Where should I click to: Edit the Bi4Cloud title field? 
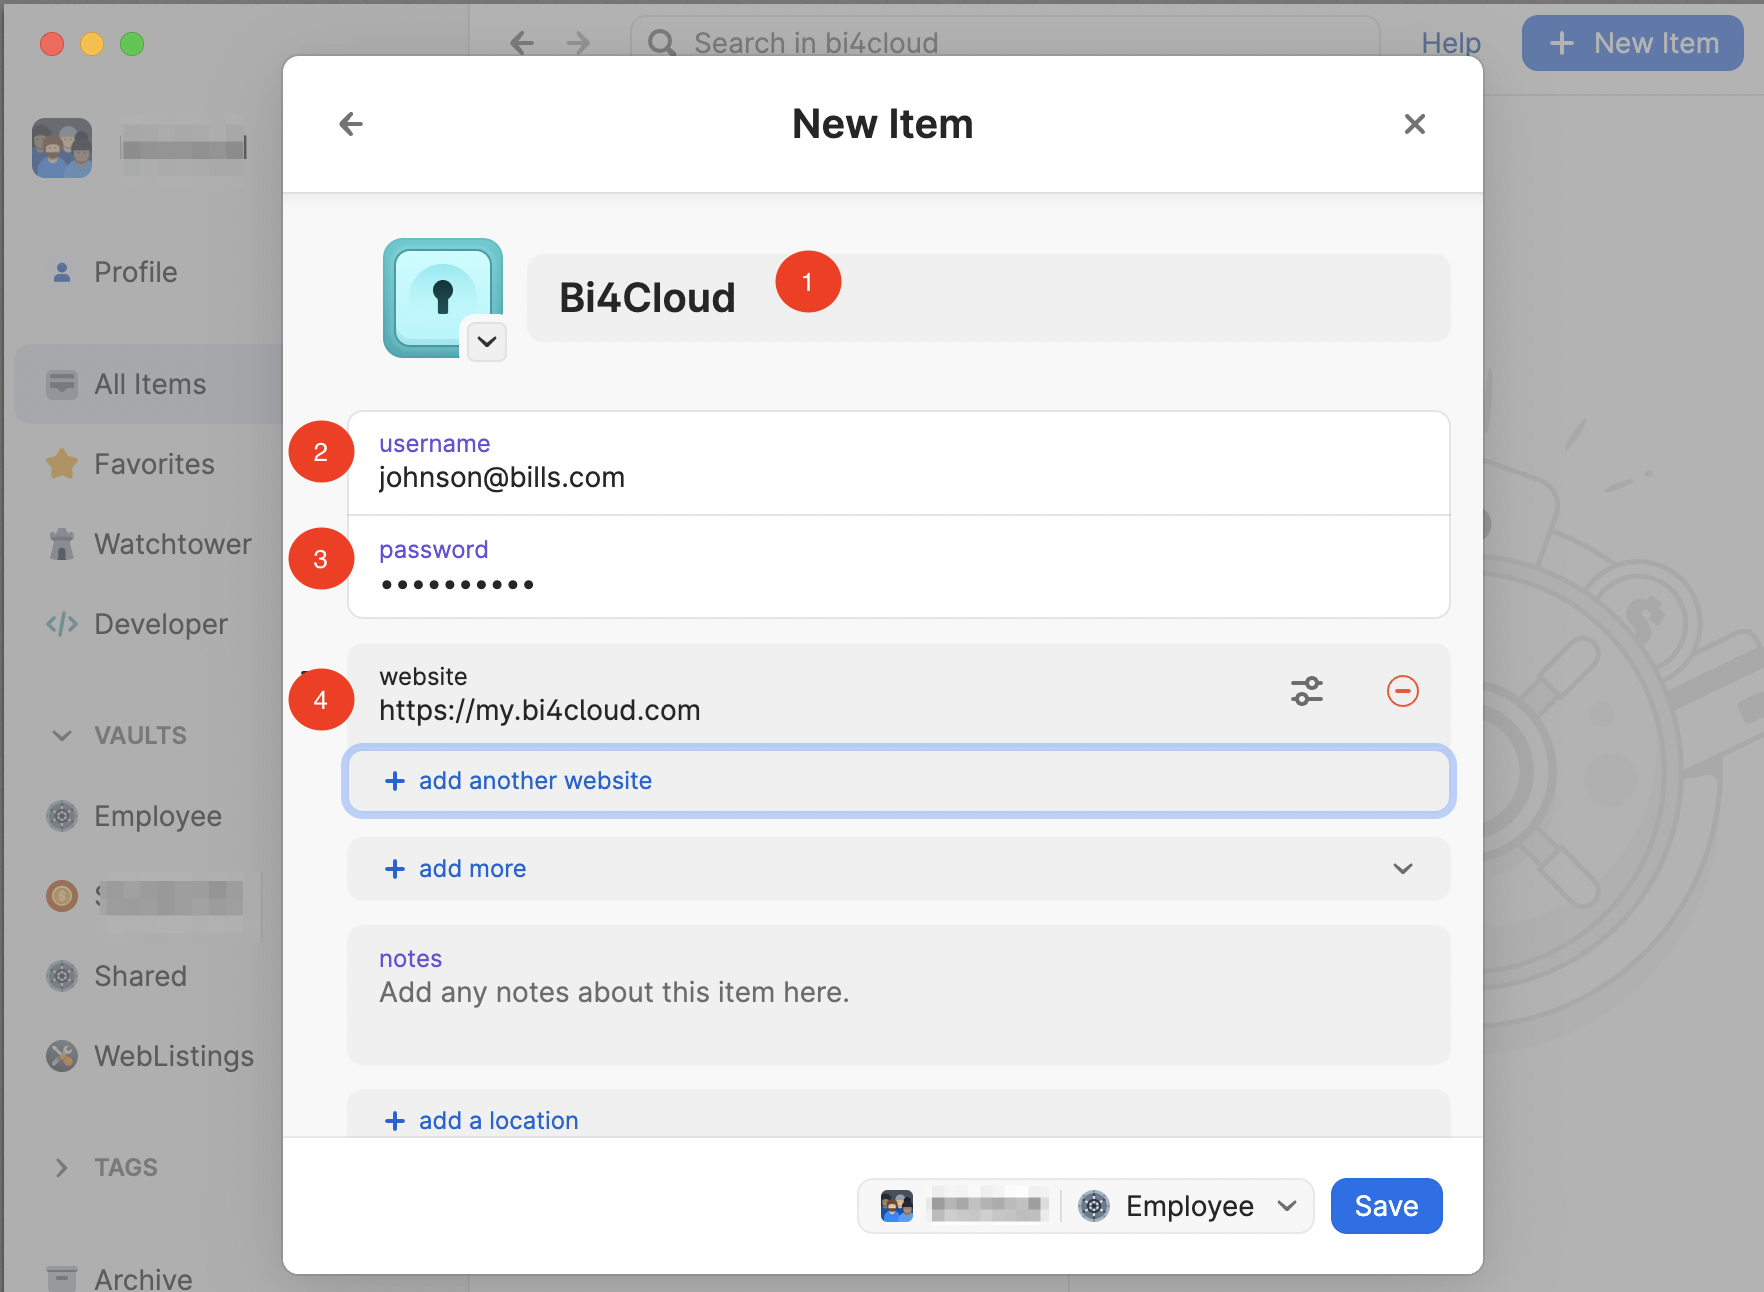pos(988,298)
